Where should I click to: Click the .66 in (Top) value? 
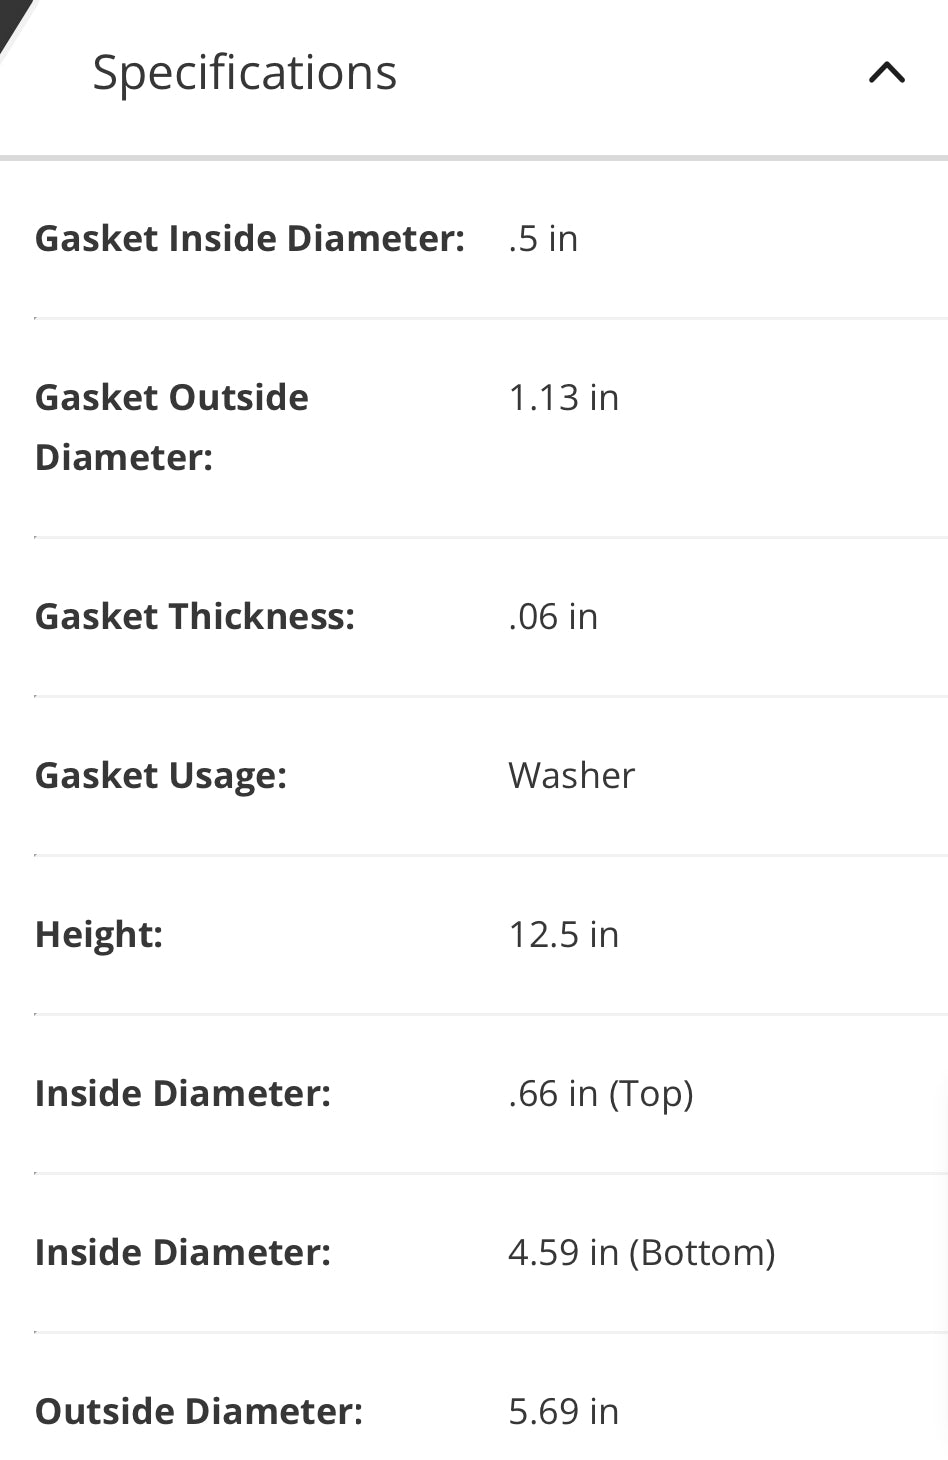click(x=601, y=1094)
